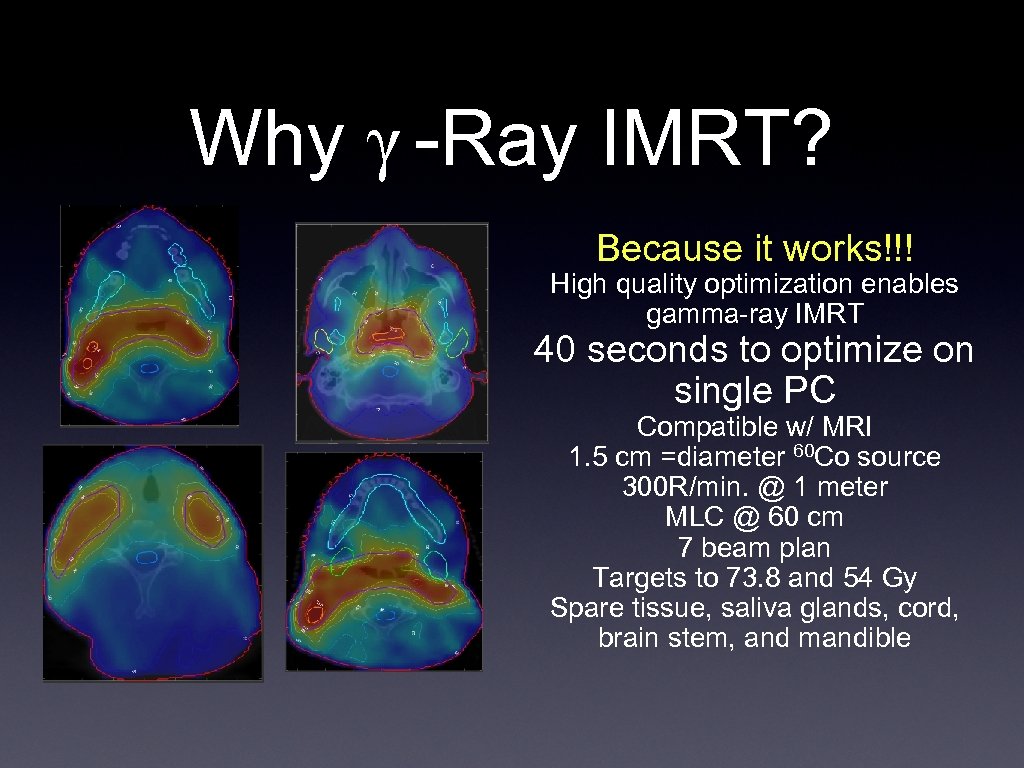Image resolution: width=1024 pixels, height=768 pixels.
Task: Select the 'MLC @ 60 cm' text
Action: tap(755, 518)
